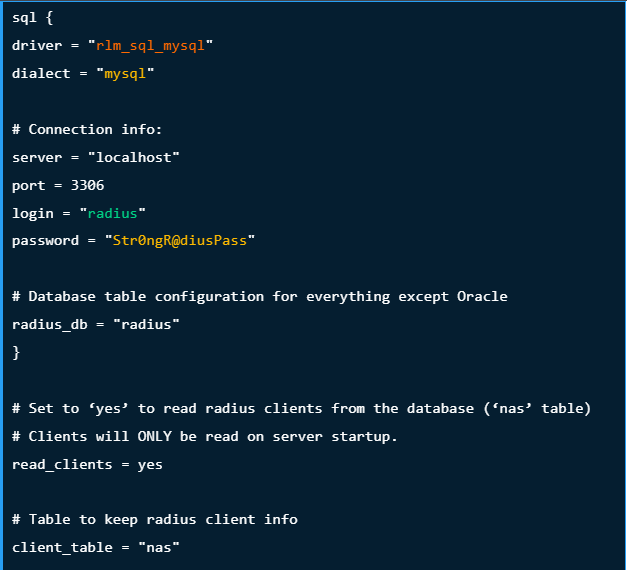Click the read_clients yes value

click(150, 465)
